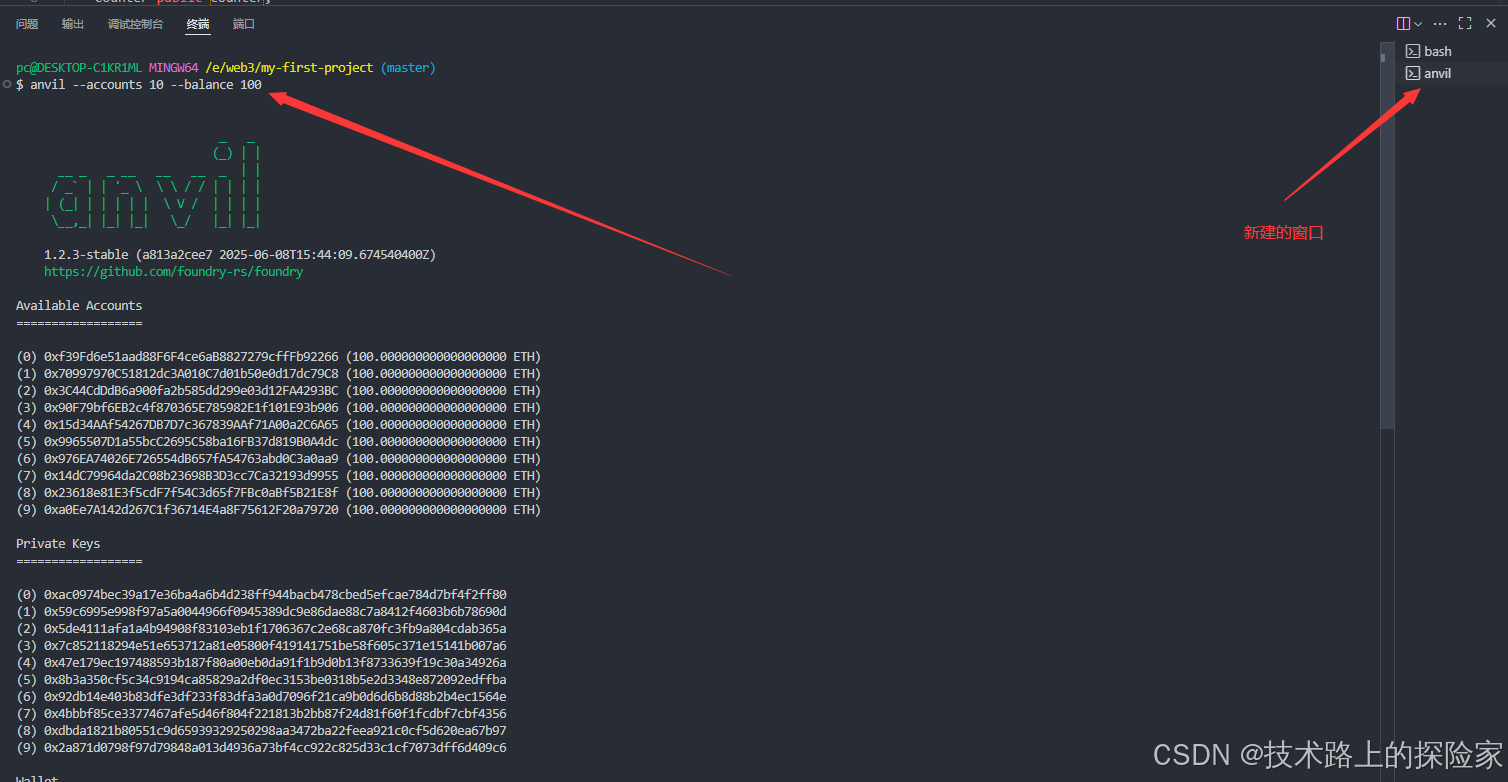Click the Private Keys heading
This screenshot has height=782, width=1508.
58,544
